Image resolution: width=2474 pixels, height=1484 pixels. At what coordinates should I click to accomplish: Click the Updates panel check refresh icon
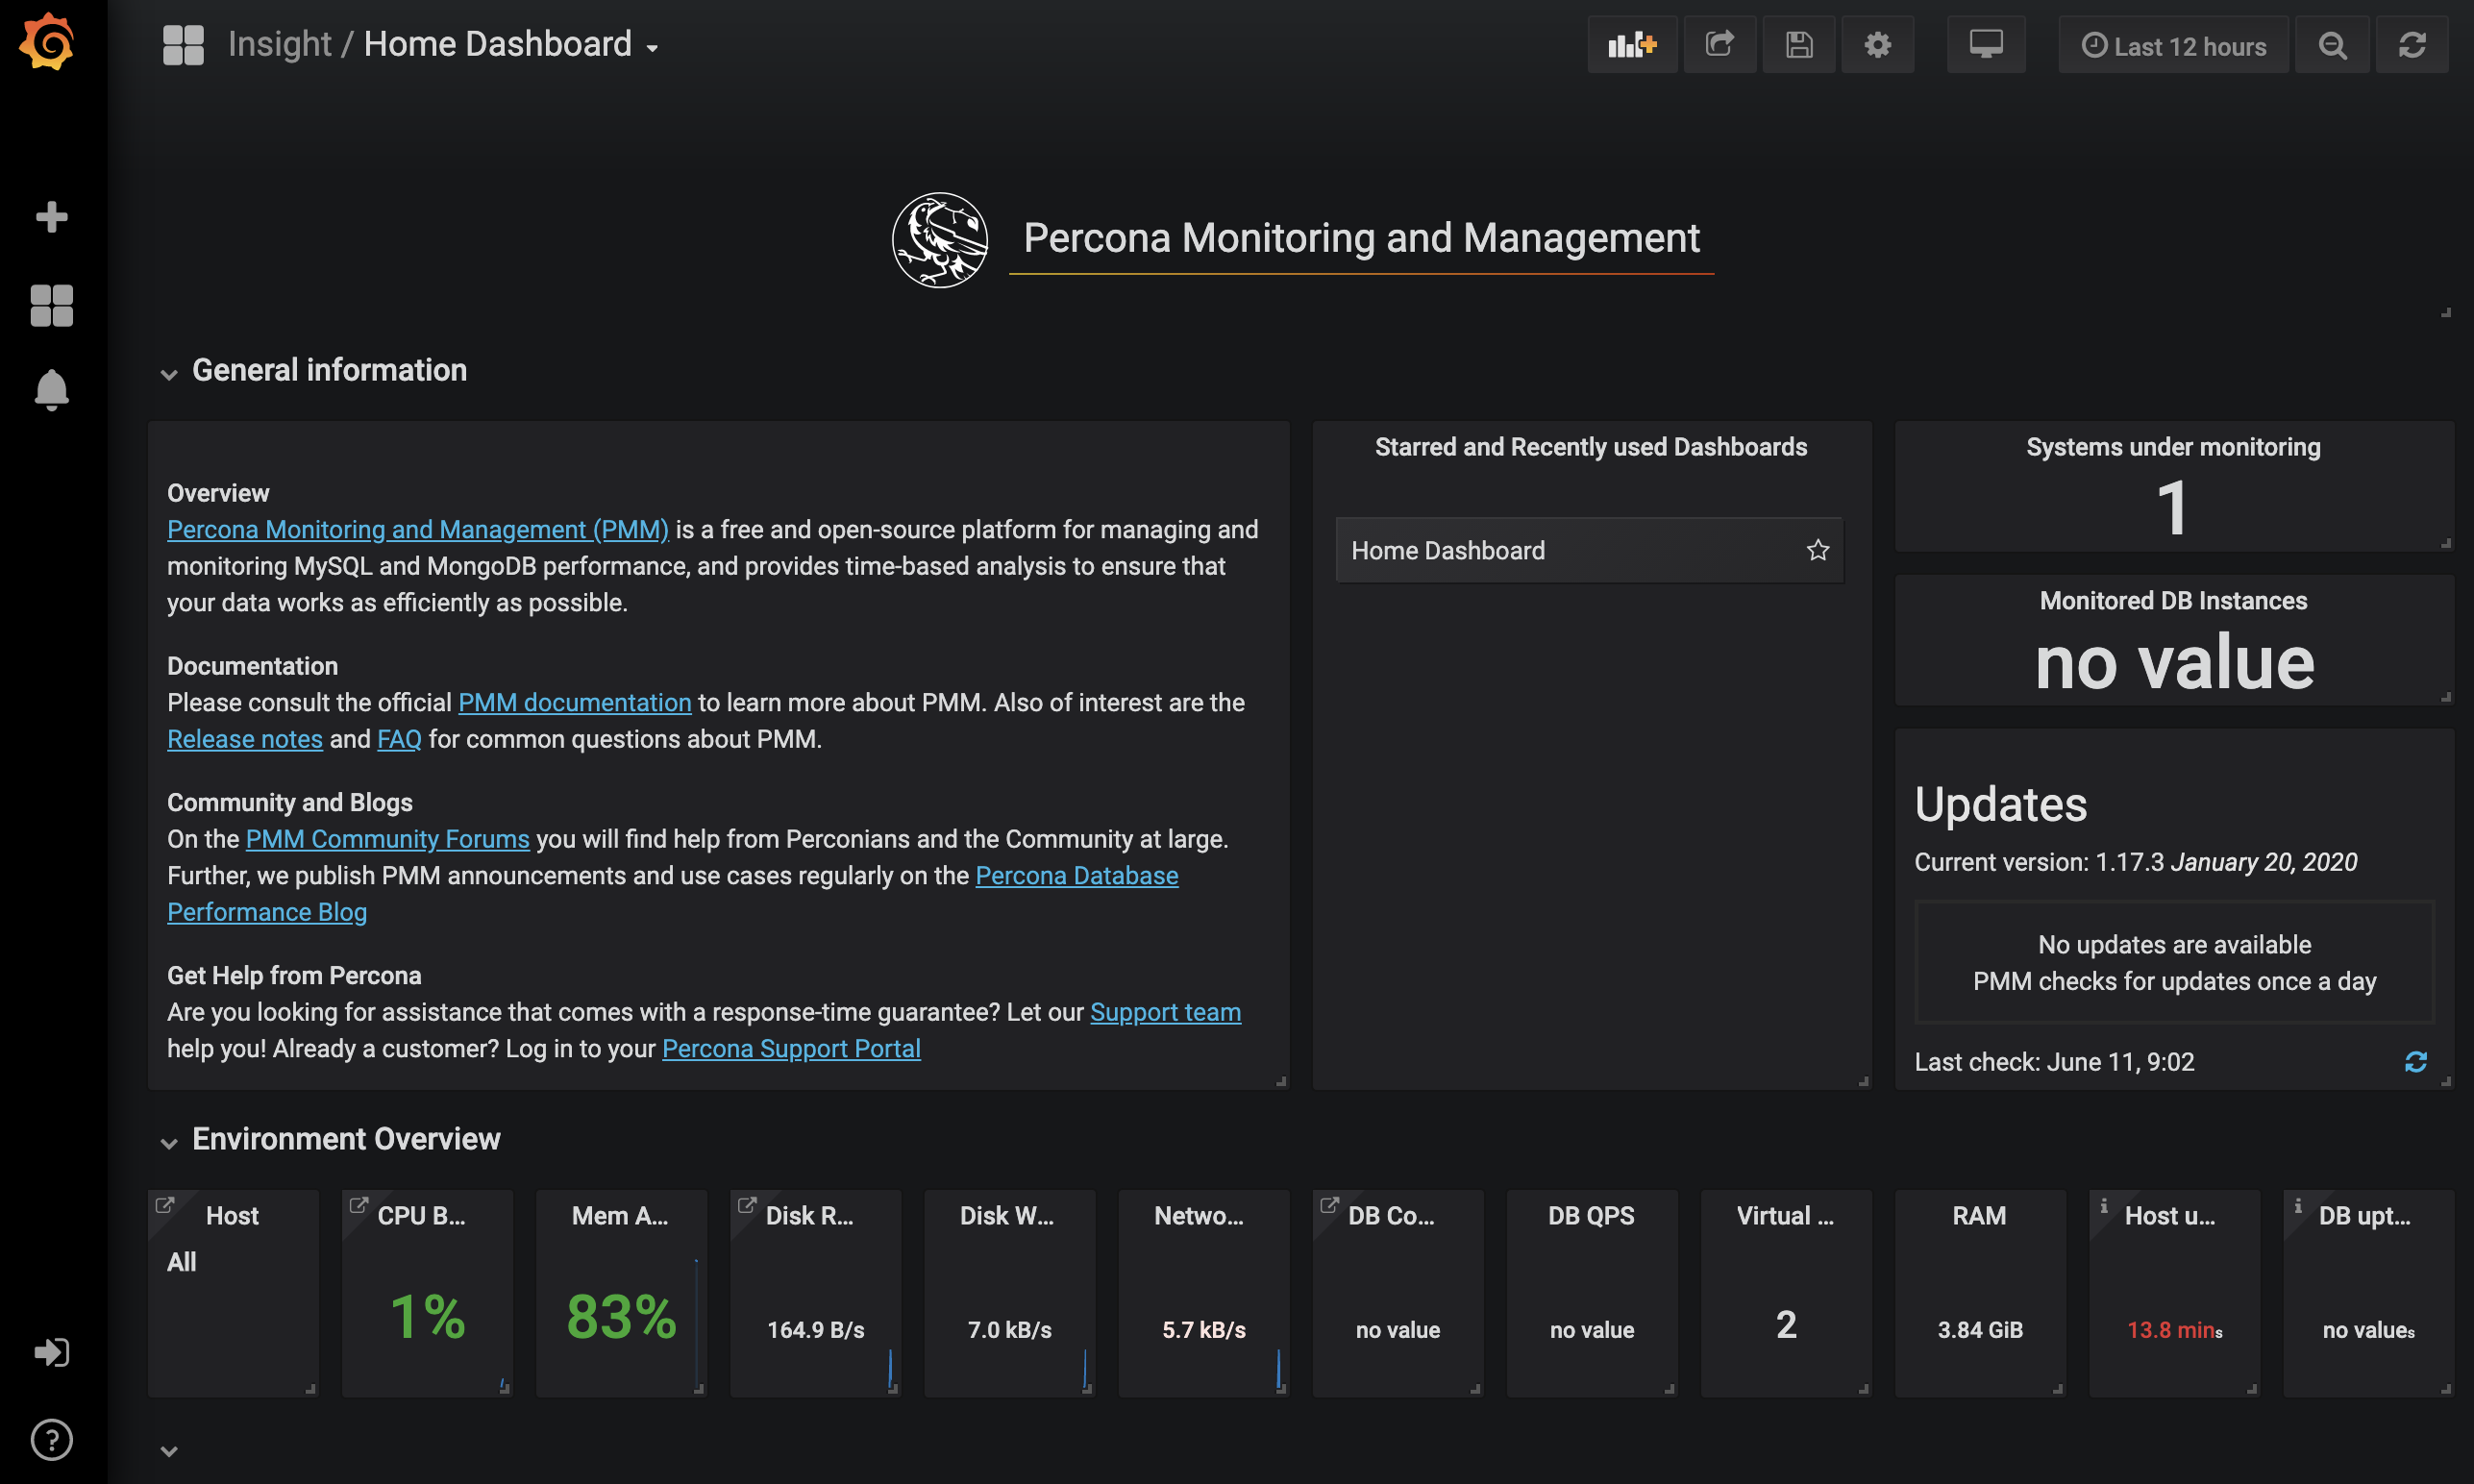[2415, 1061]
